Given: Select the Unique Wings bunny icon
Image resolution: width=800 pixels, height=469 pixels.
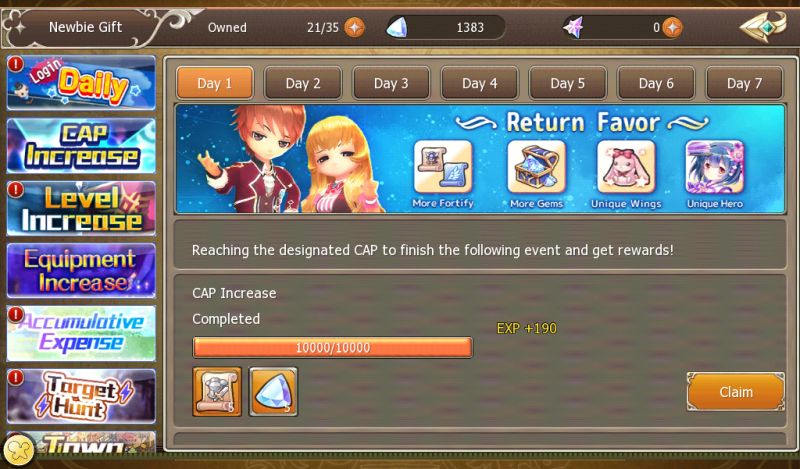Looking at the screenshot, I should [x=626, y=166].
